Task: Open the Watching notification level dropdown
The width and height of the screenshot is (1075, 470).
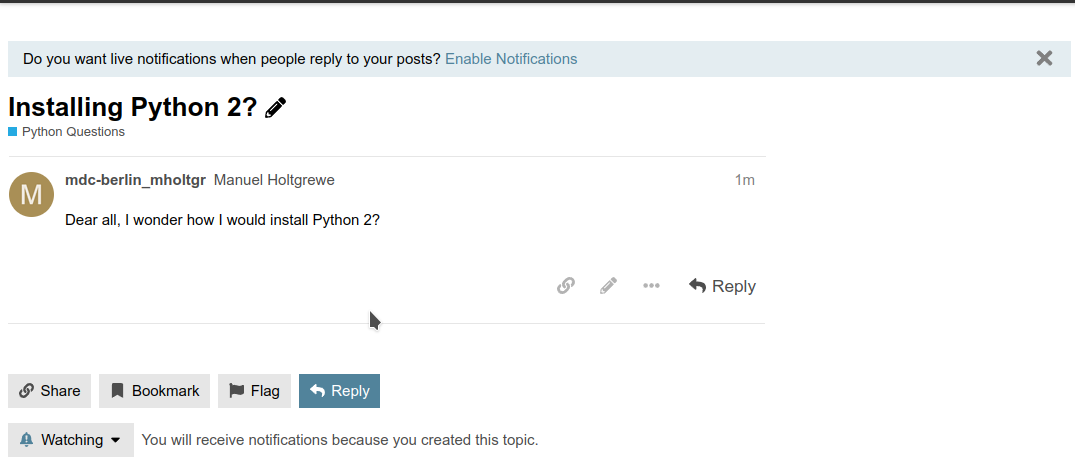Action: (x=71, y=440)
